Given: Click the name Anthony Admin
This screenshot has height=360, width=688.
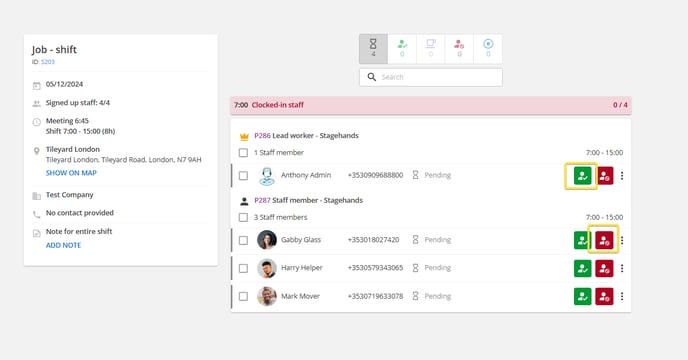Looking at the screenshot, I should point(306,175).
